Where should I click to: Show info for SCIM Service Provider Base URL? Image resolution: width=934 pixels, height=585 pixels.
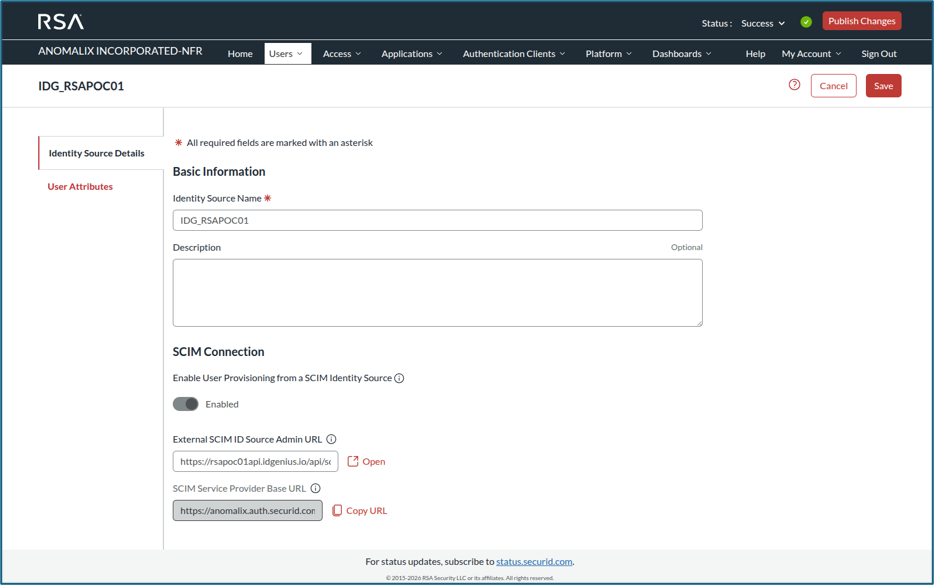coord(316,488)
